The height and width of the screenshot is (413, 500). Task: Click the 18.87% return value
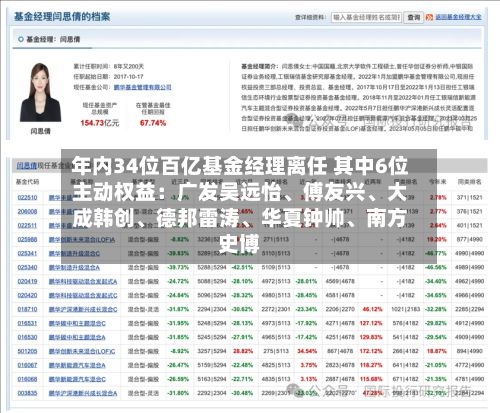click(437, 352)
